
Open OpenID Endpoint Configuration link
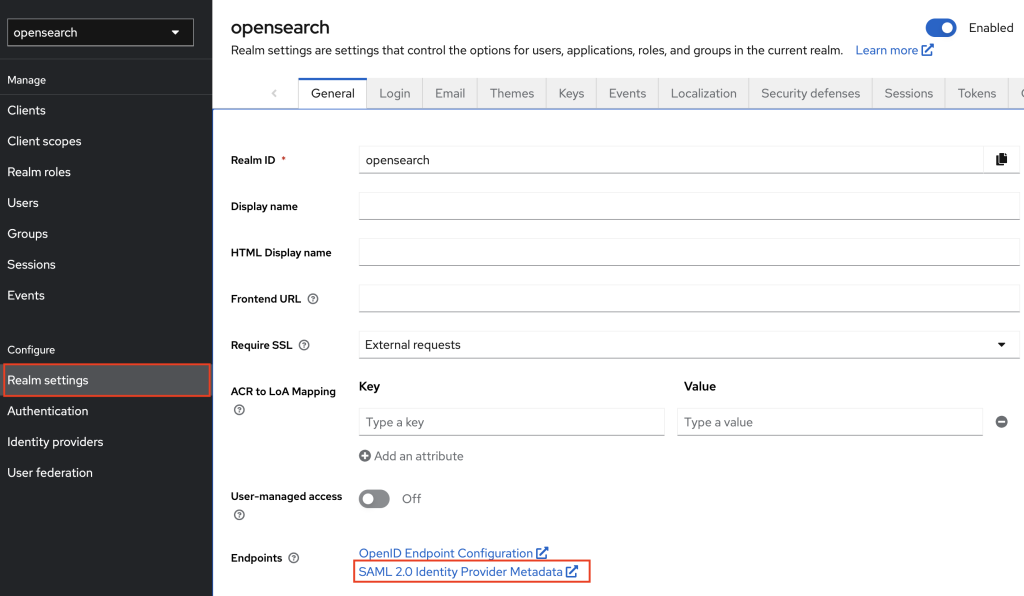(x=453, y=553)
